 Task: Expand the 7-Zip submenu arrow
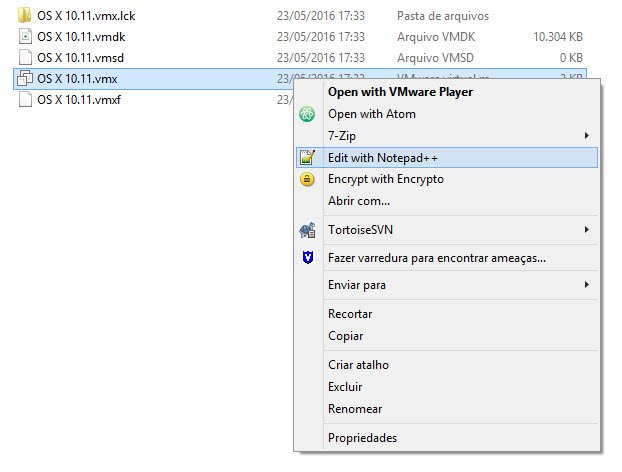point(586,136)
